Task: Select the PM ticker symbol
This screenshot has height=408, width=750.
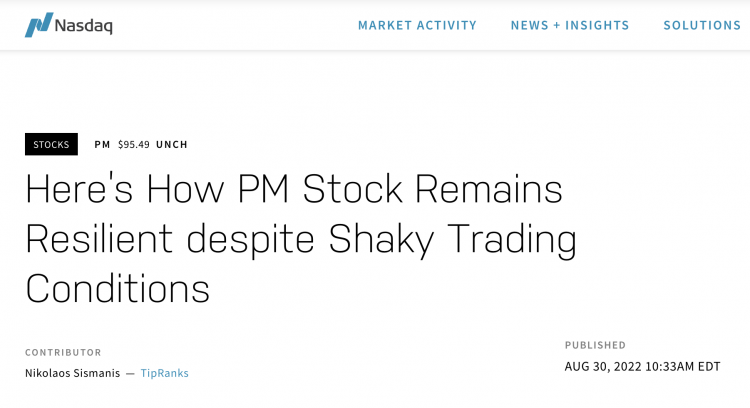Action: tap(102, 144)
